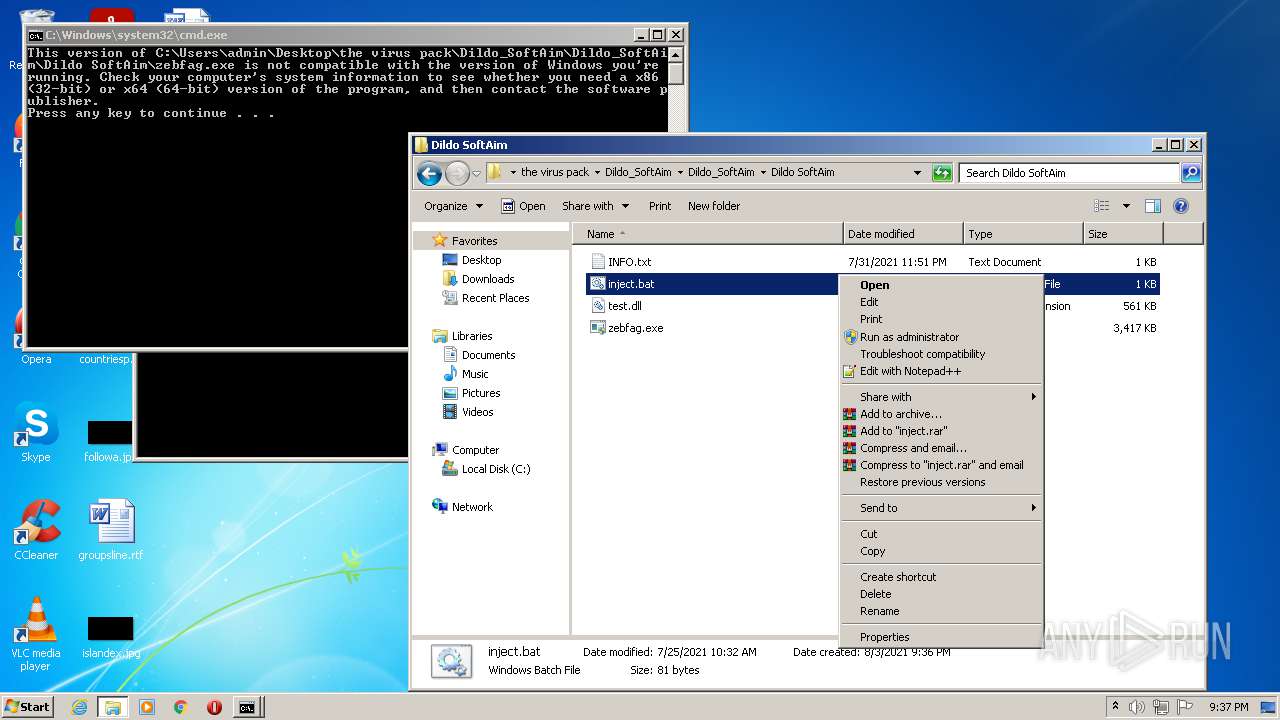Viewport: 1280px width, 720px height.
Task: Click the New folder button
Action: pyautogui.click(x=714, y=206)
